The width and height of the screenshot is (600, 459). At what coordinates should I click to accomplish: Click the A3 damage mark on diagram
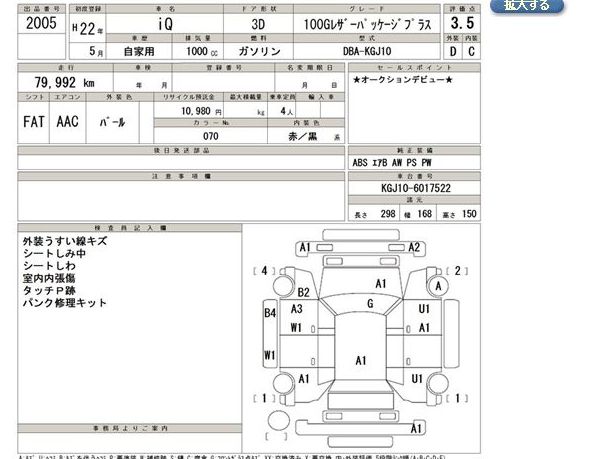pyautogui.click(x=298, y=309)
